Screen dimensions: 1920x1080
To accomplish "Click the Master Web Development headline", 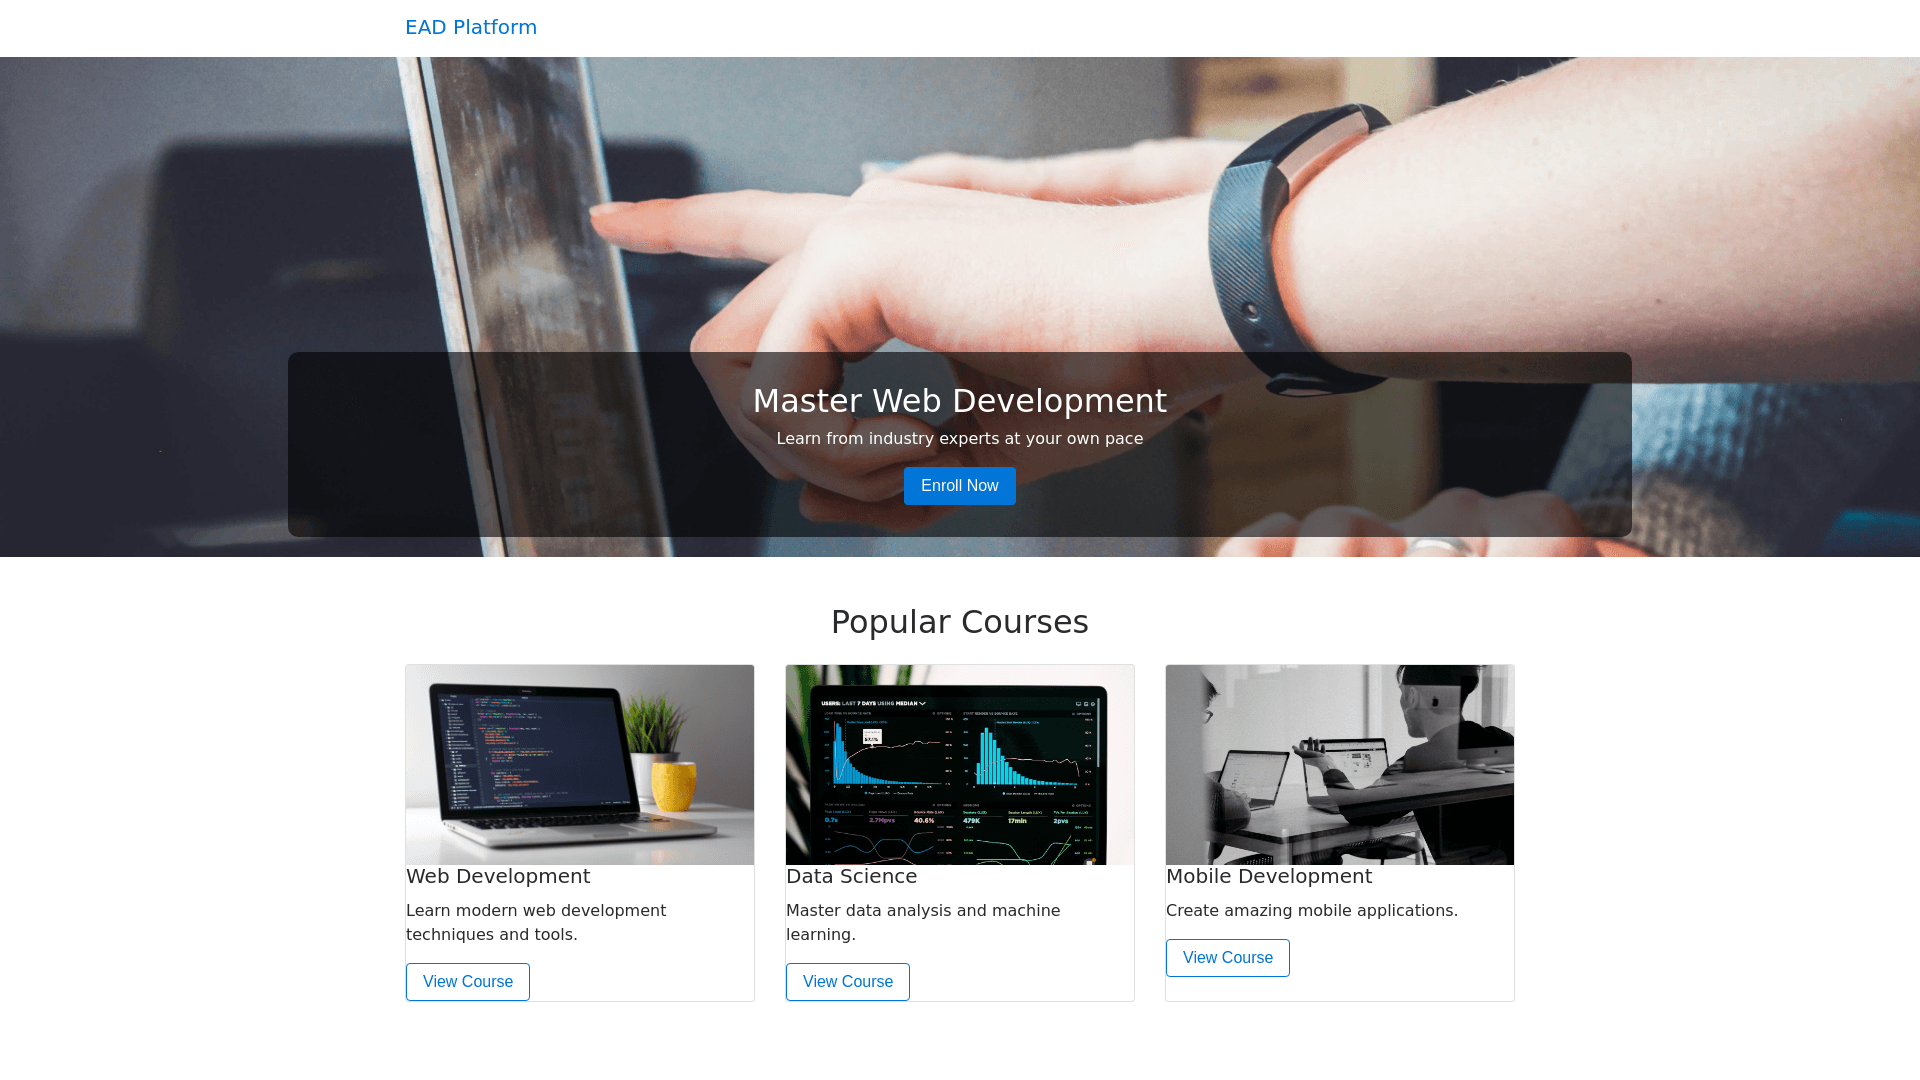I will [959, 401].
